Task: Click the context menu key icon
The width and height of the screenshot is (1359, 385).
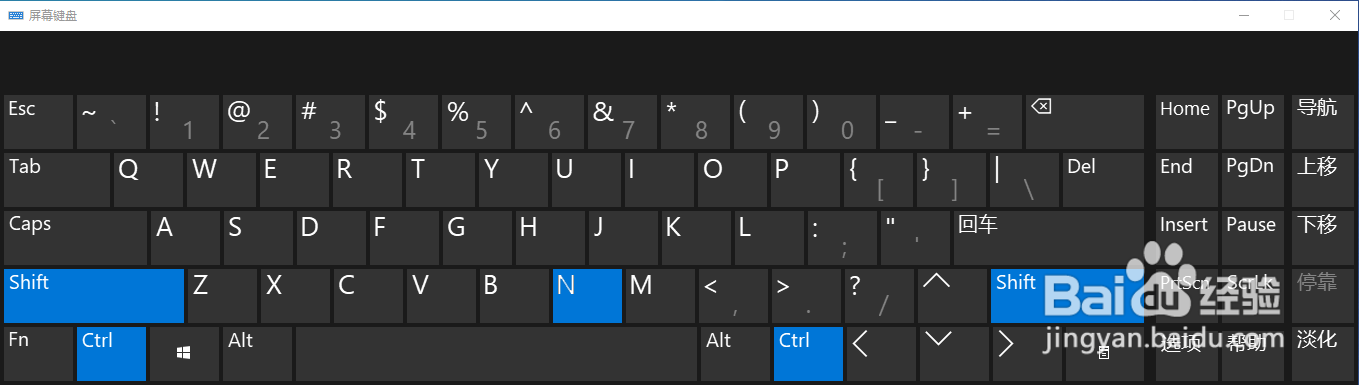Action: click(x=1104, y=353)
